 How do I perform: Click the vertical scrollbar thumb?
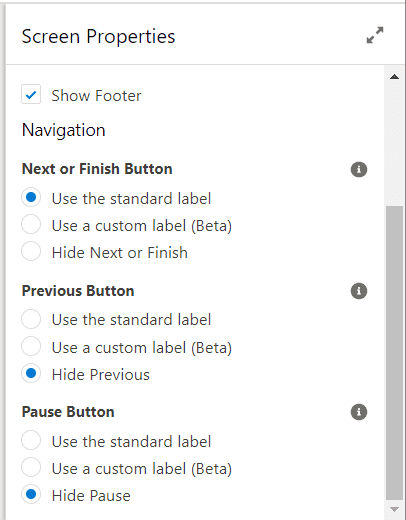[x=394, y=353]
